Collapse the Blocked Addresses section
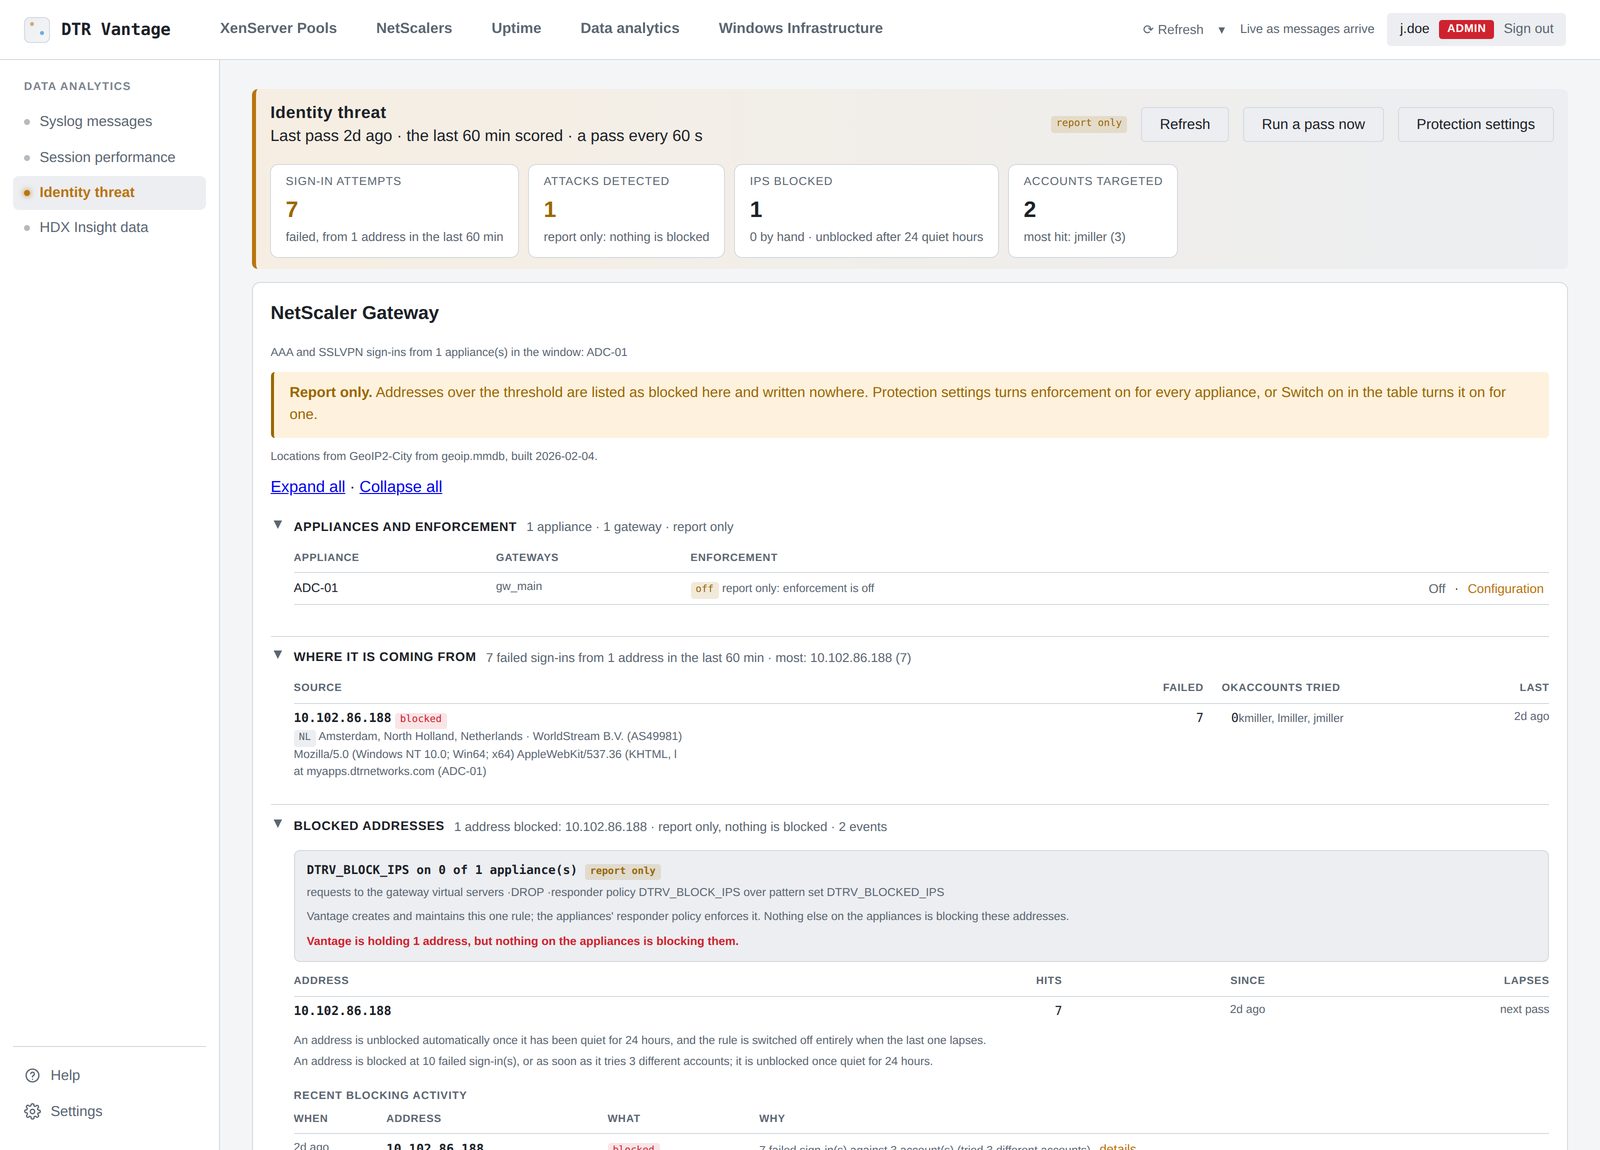This screenshot has width=1600, height=1150. (278, 824)
